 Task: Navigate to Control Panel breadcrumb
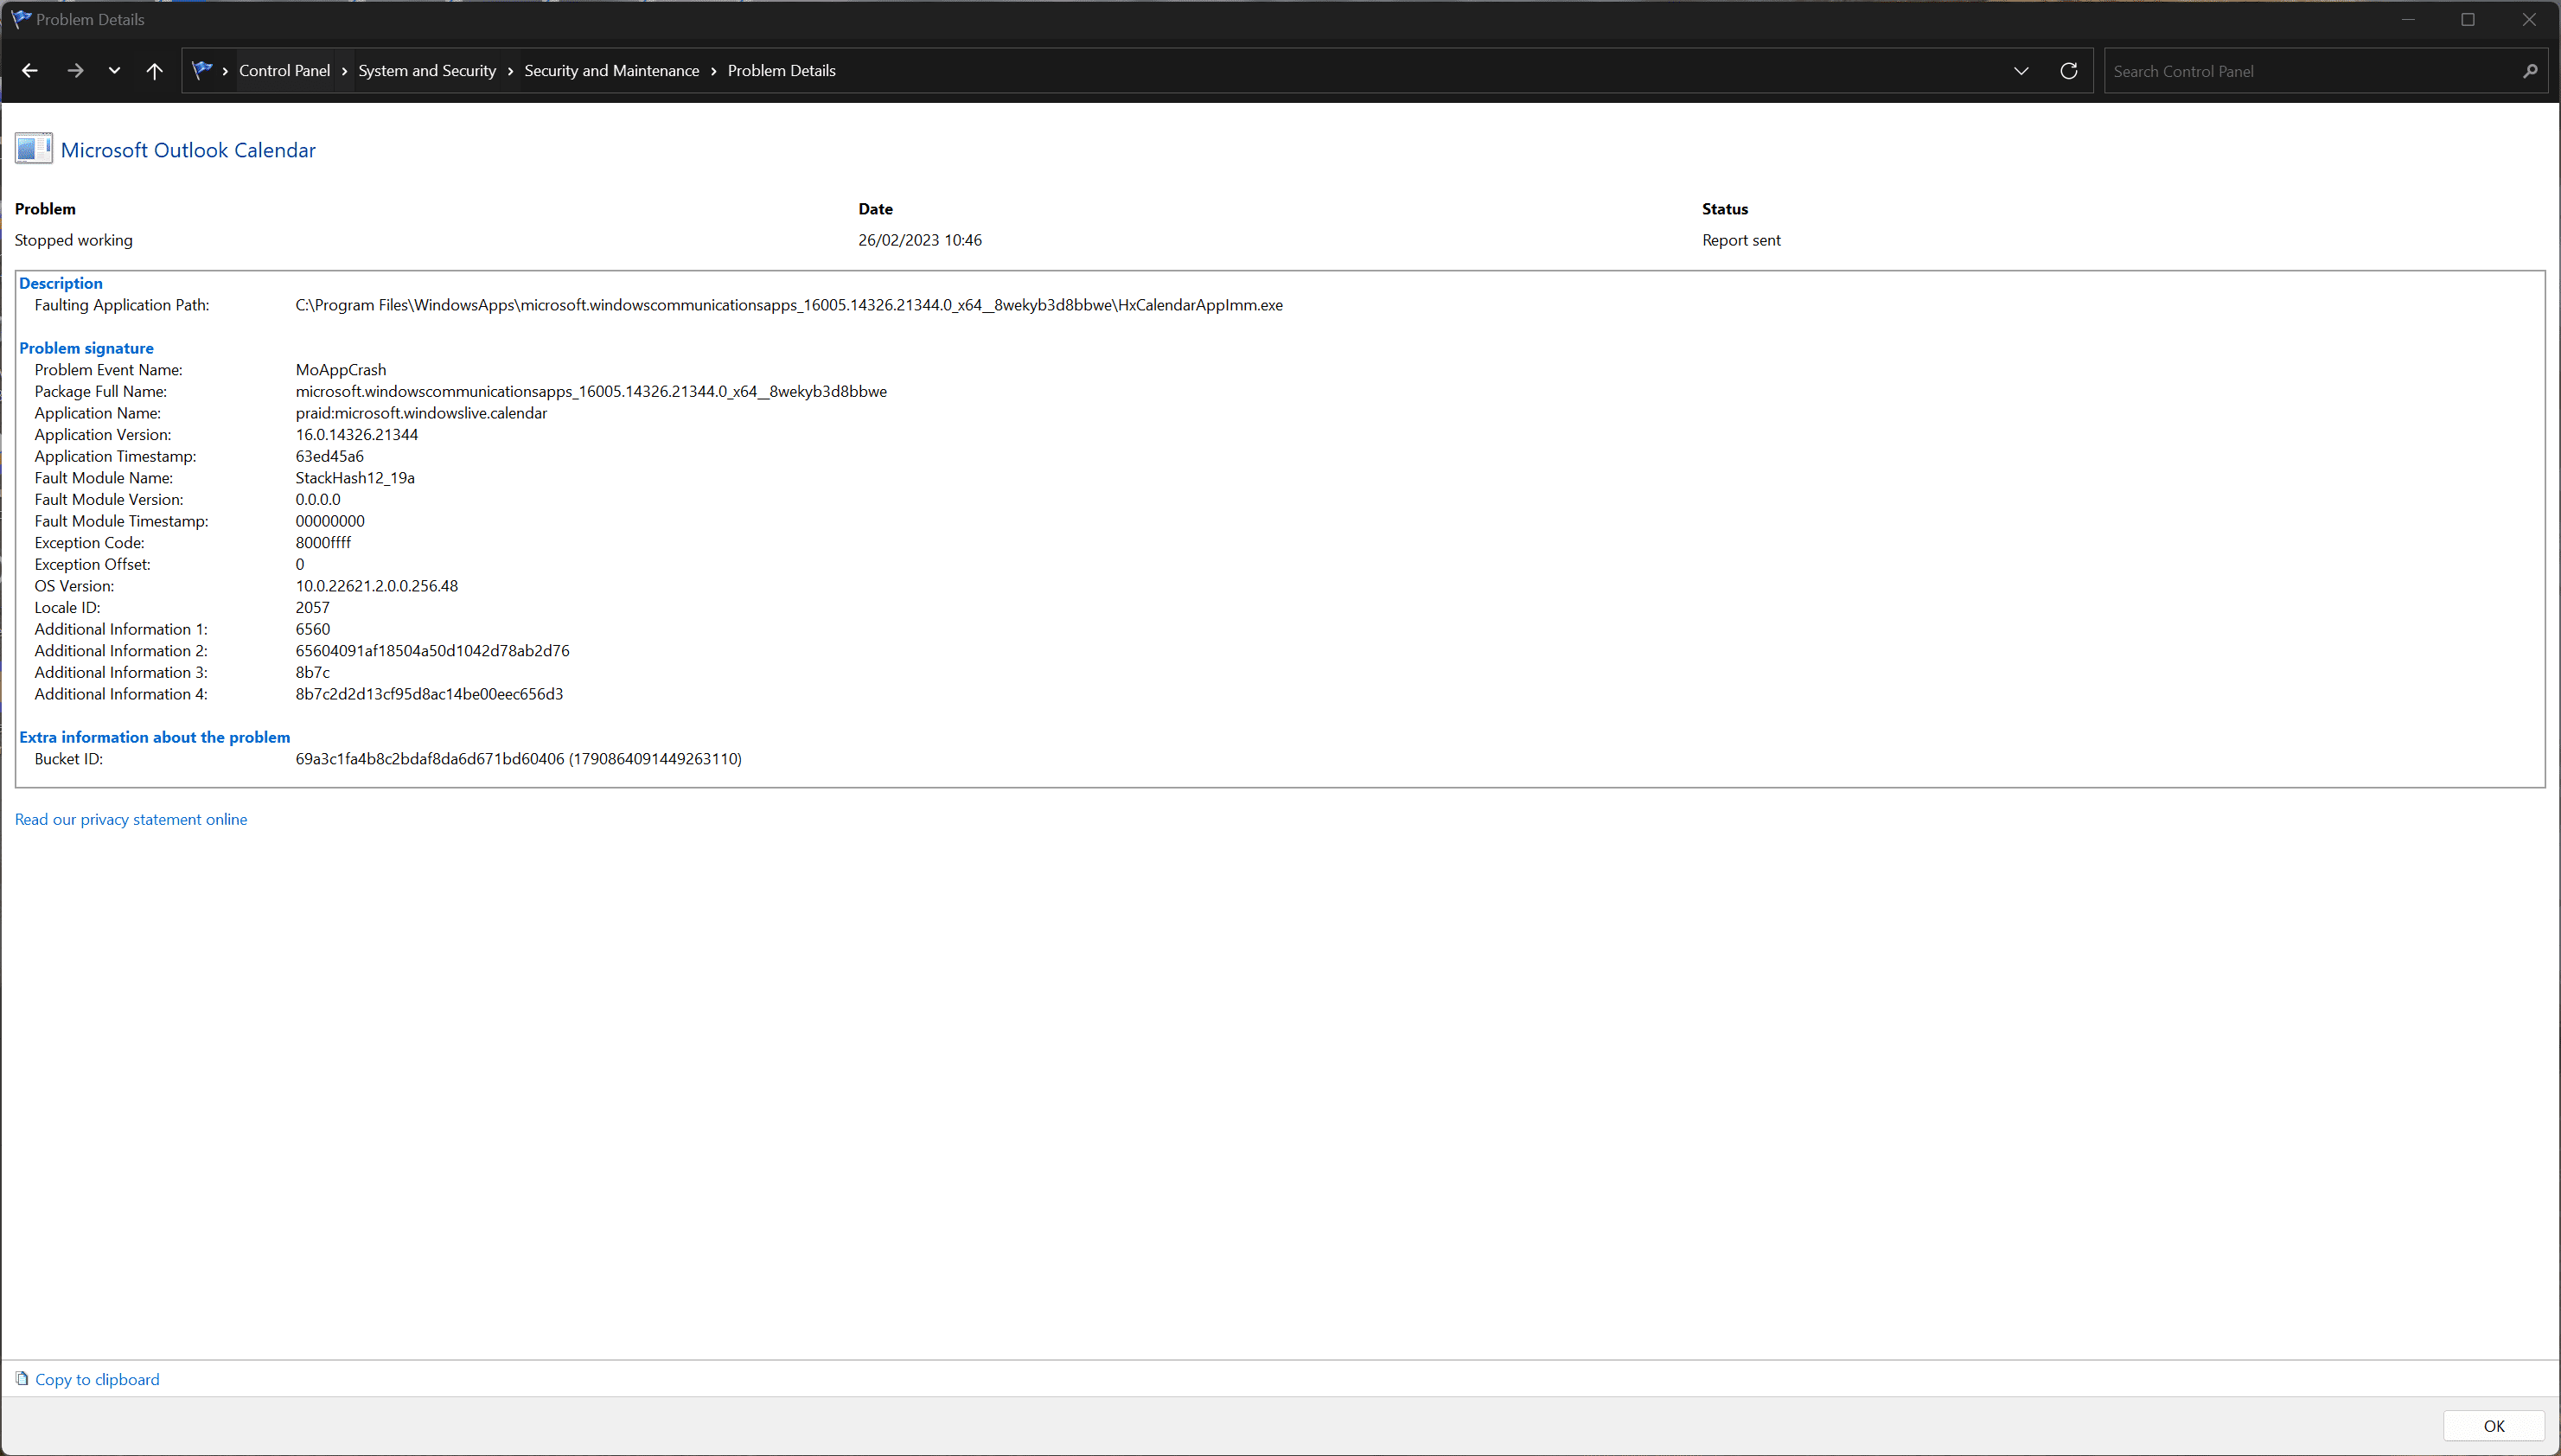pyautogui.click(x=284, y=71)
